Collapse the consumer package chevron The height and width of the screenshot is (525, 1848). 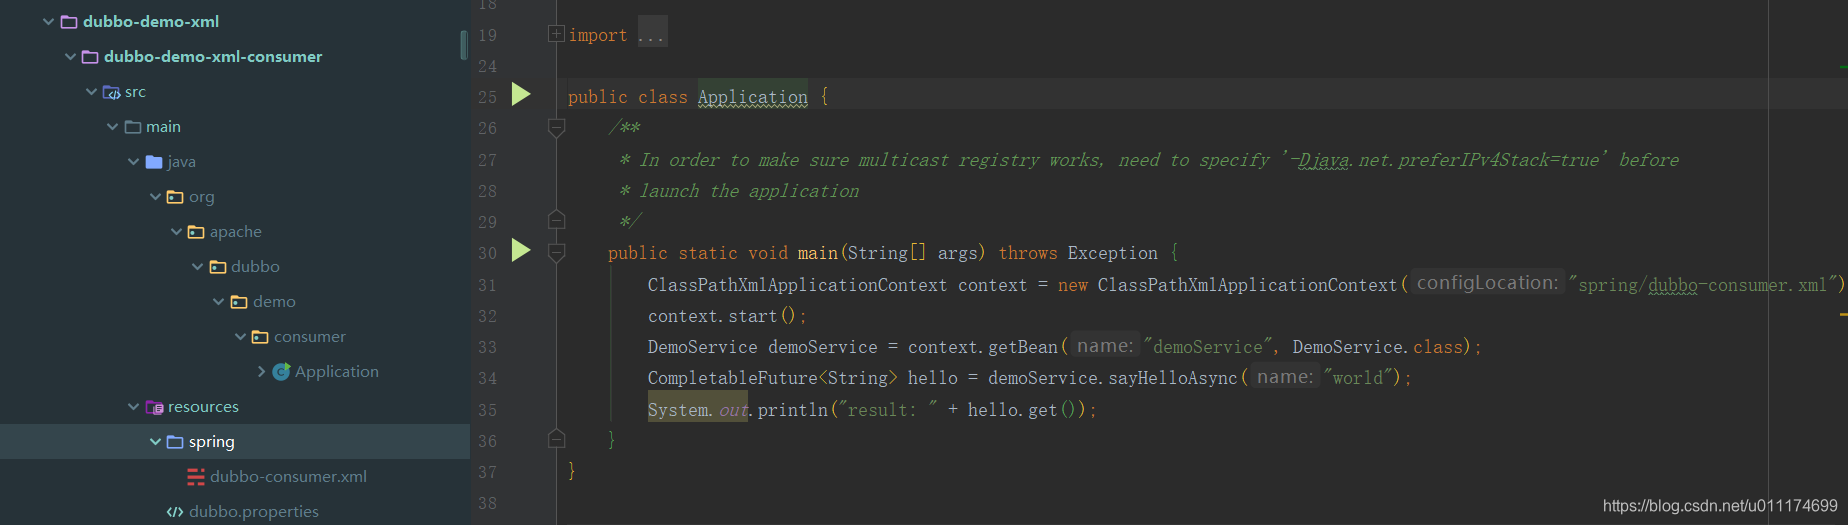[240, 336]
